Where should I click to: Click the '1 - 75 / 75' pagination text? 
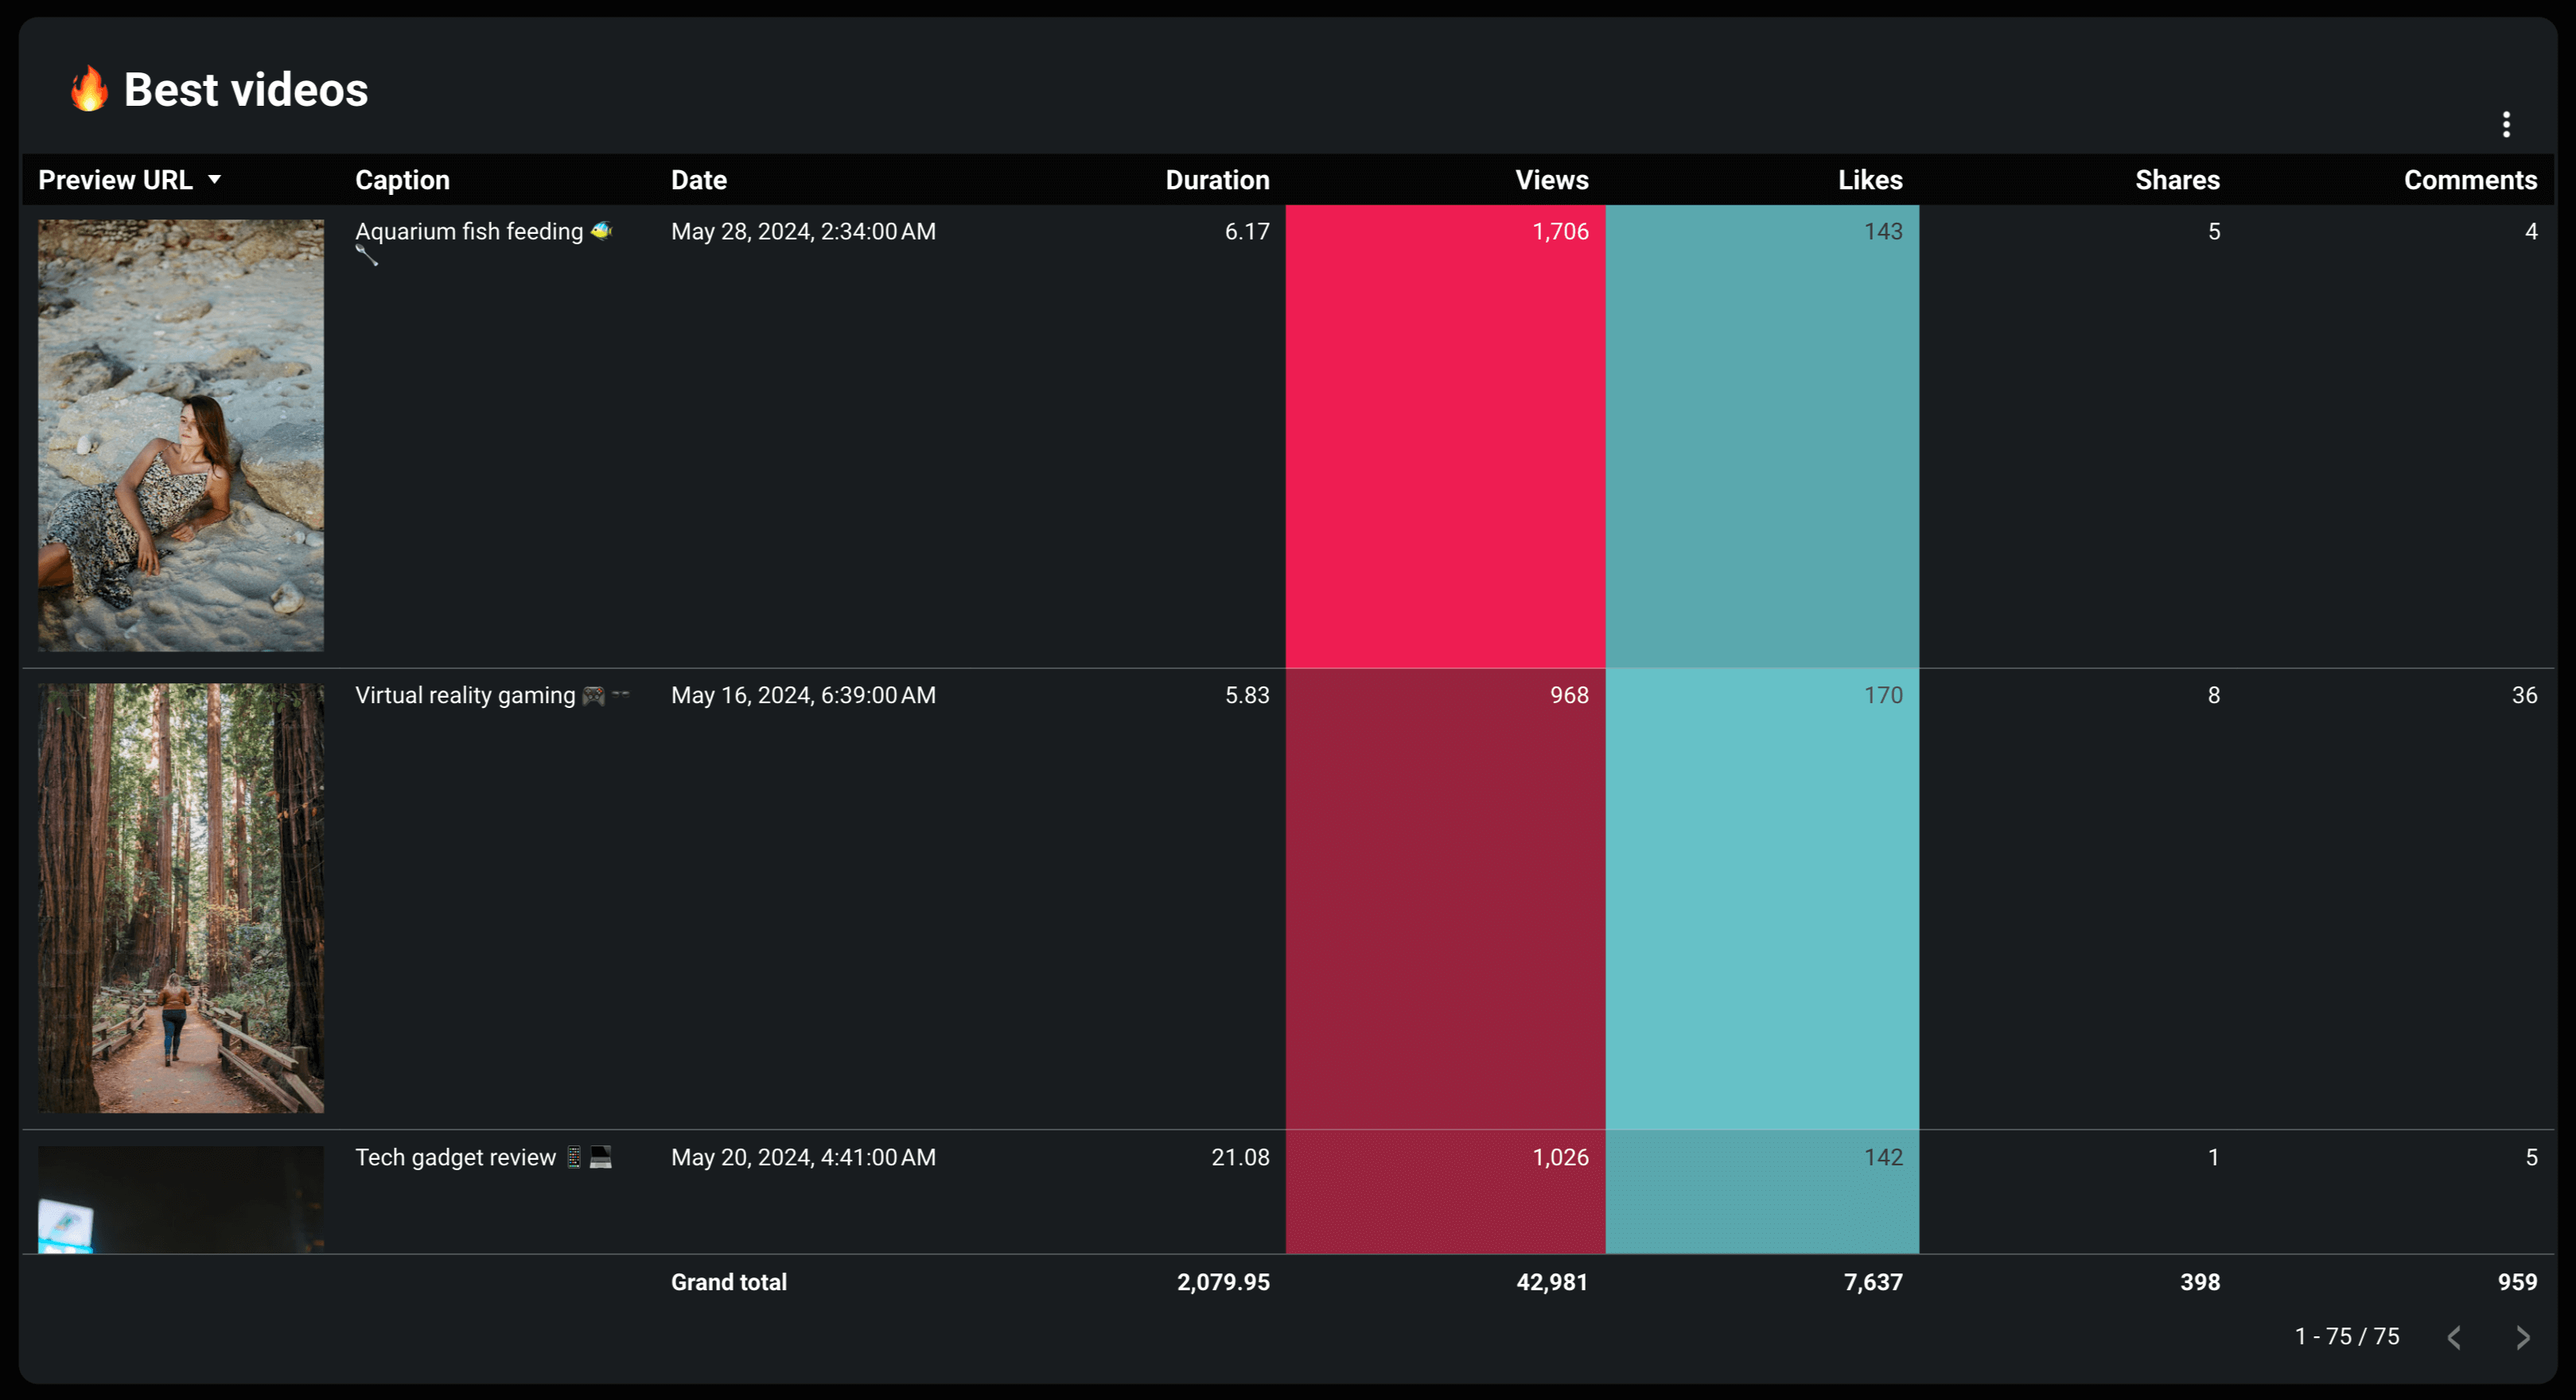pyautogui.click(x=2346, y=1336)
